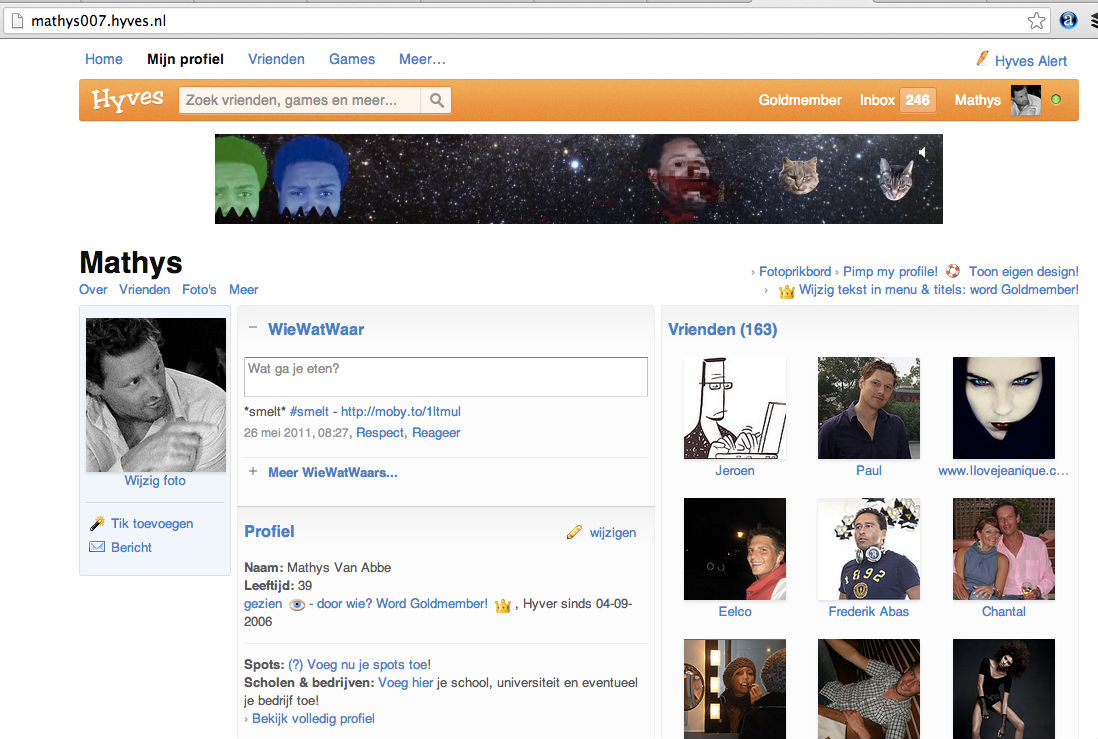This screenshot has height=739, width=1098.
Task: Collapse the WieWatWaar panel
Action: 253,328
